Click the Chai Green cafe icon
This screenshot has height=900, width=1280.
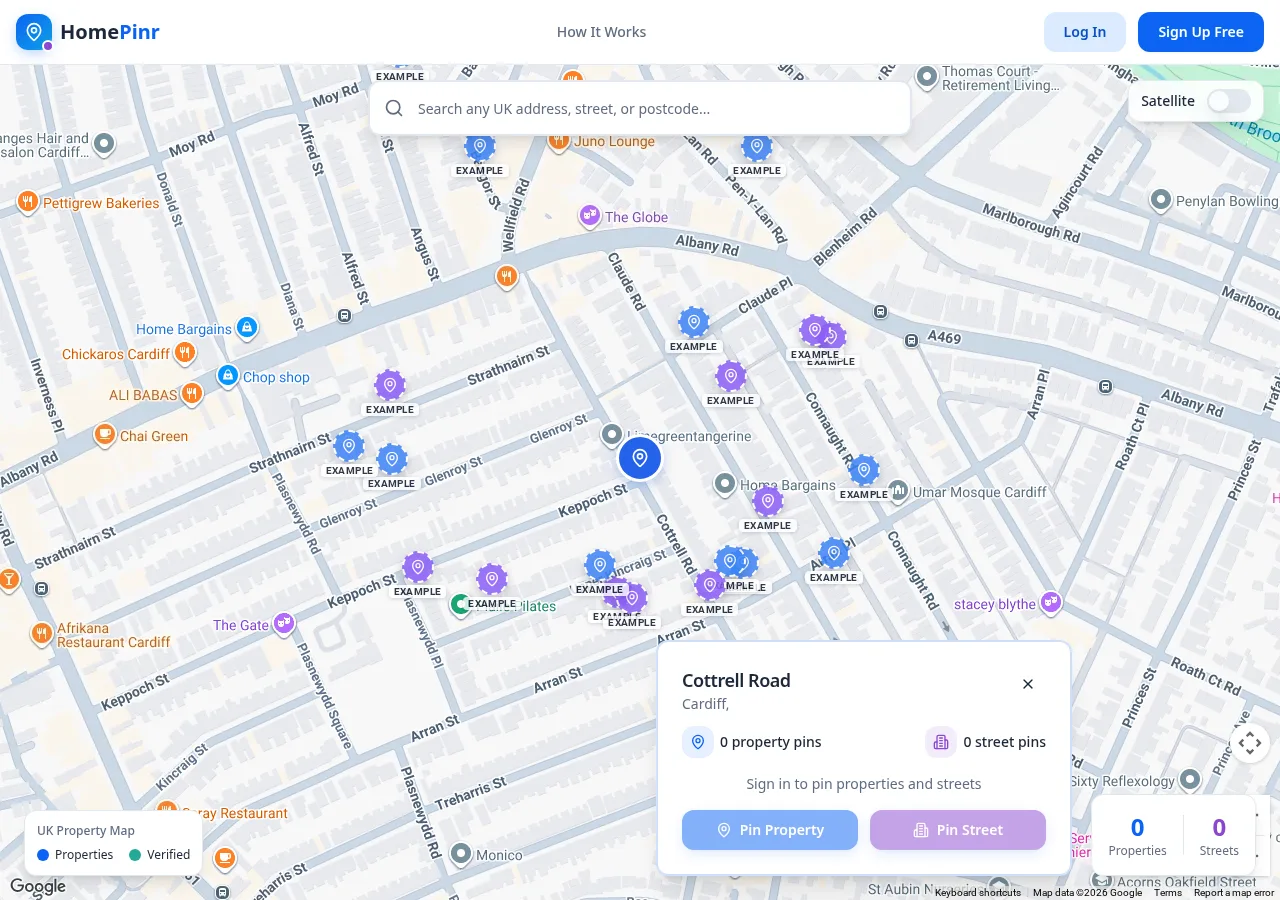tap(105, 435)
